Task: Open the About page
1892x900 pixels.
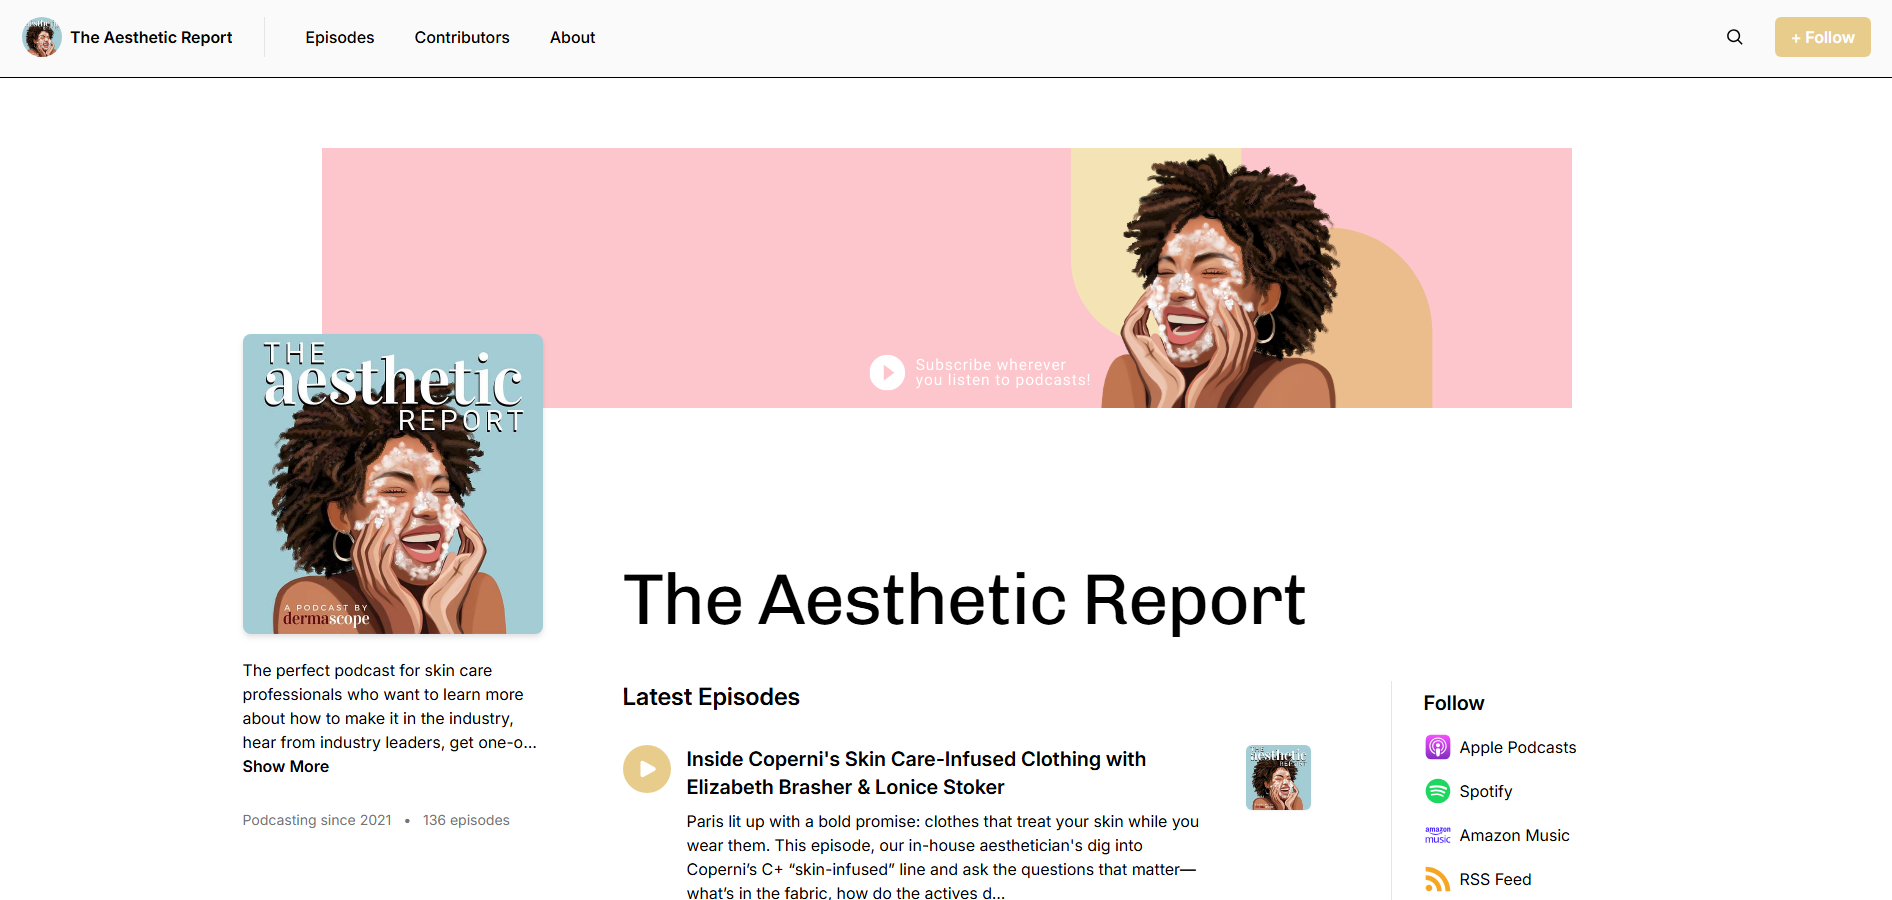Action: [572, 37]
